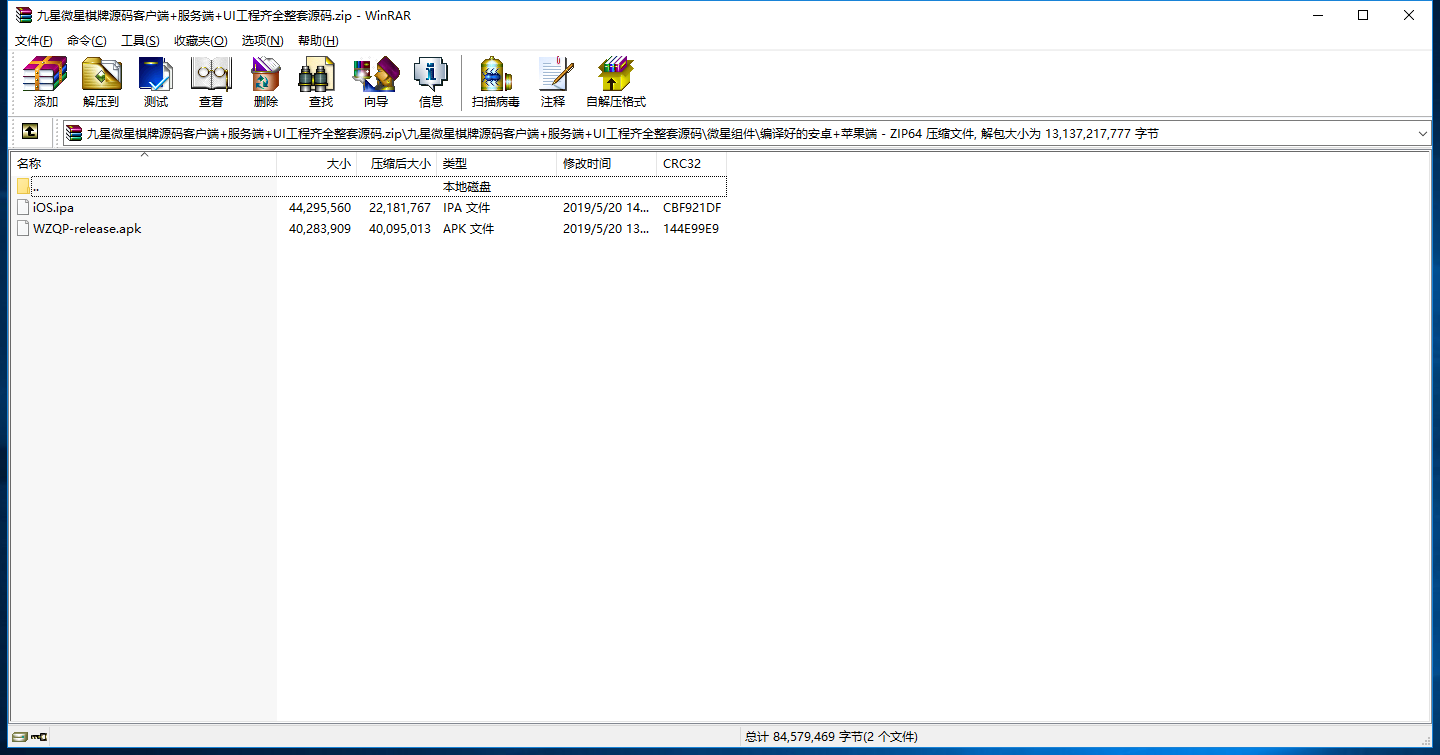
Task: Click the APK modified date 2019/5/20 13
Action: tap(607, 229)
